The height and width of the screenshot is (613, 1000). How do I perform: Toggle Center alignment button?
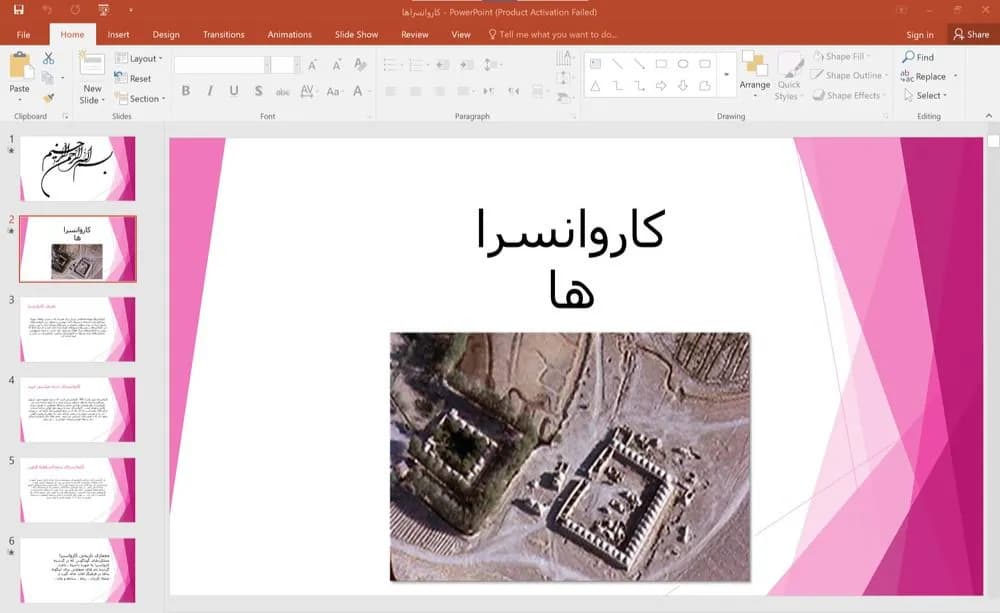coord(415,91)
